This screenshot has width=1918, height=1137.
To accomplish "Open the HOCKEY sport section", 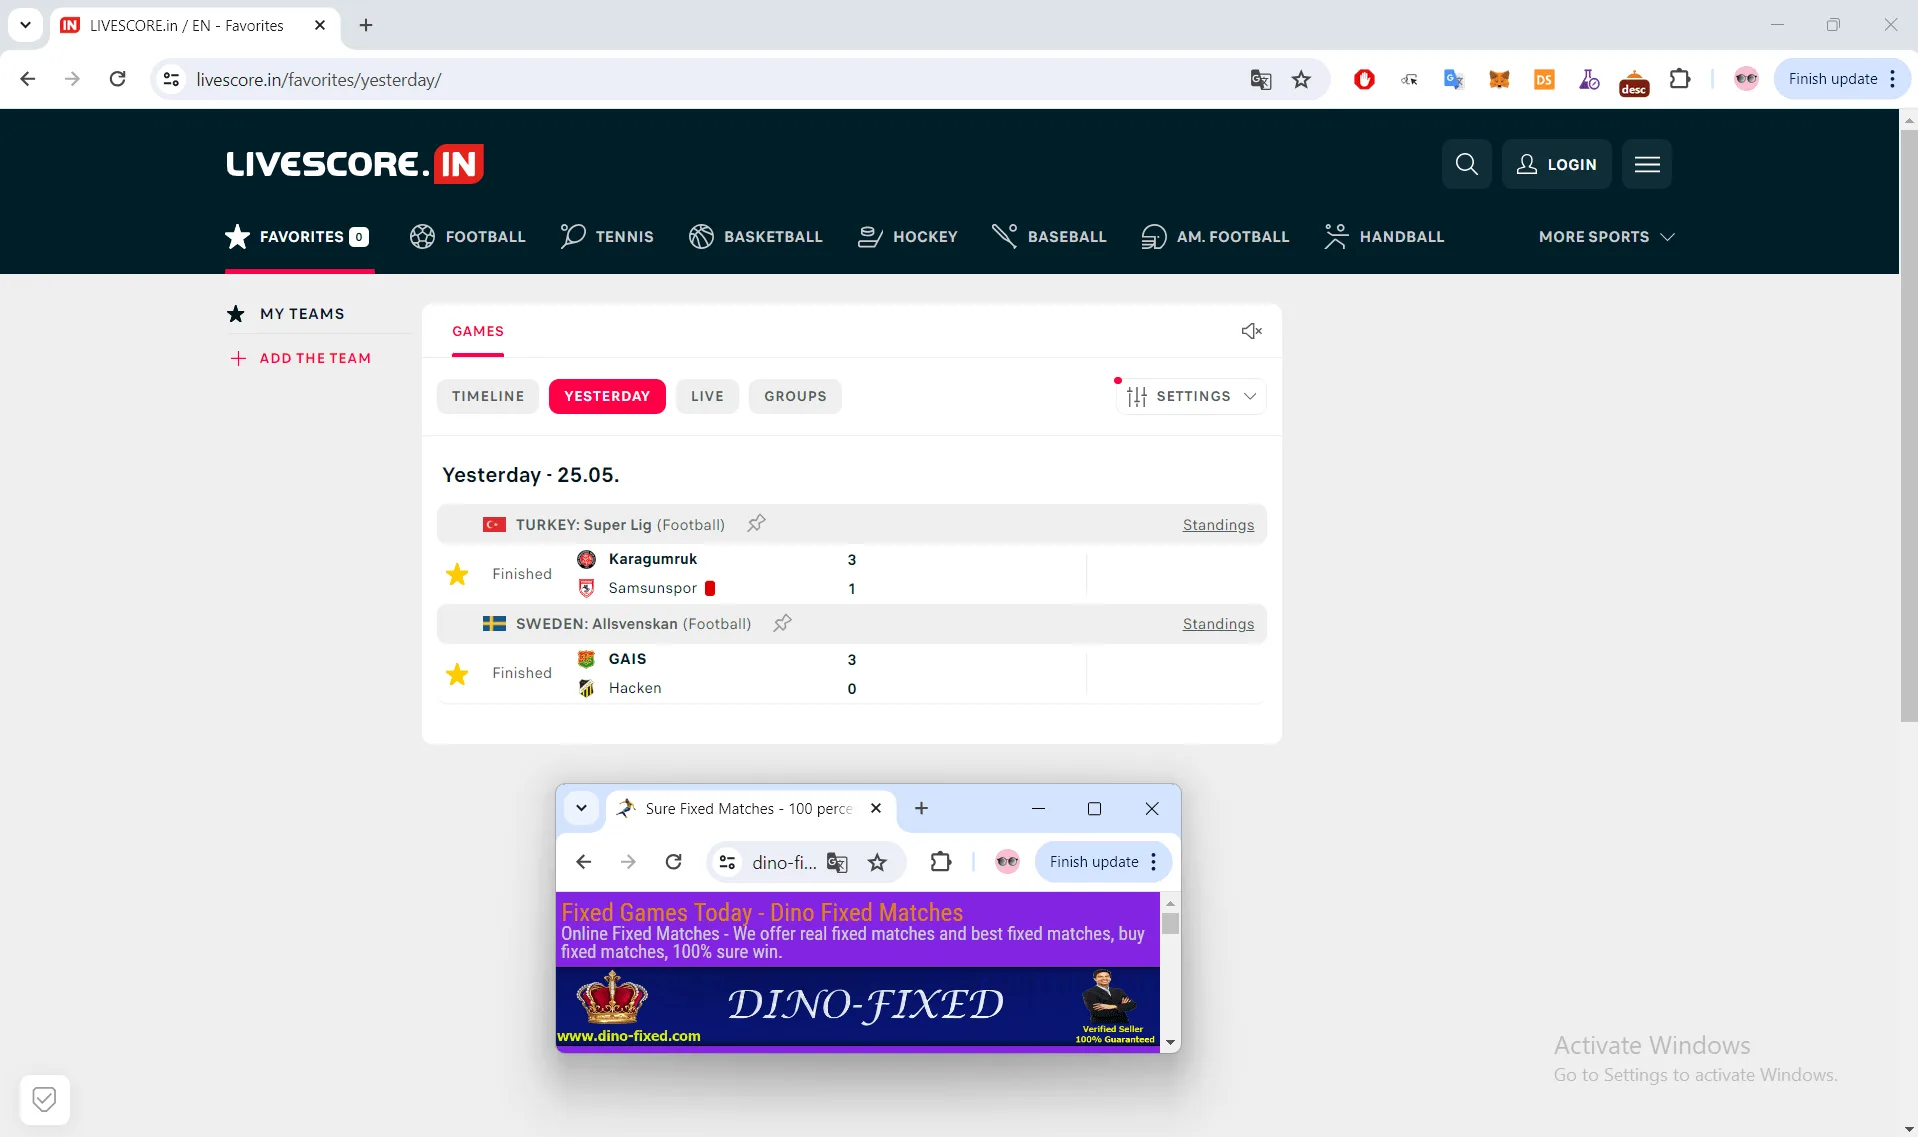I will 908,237.
